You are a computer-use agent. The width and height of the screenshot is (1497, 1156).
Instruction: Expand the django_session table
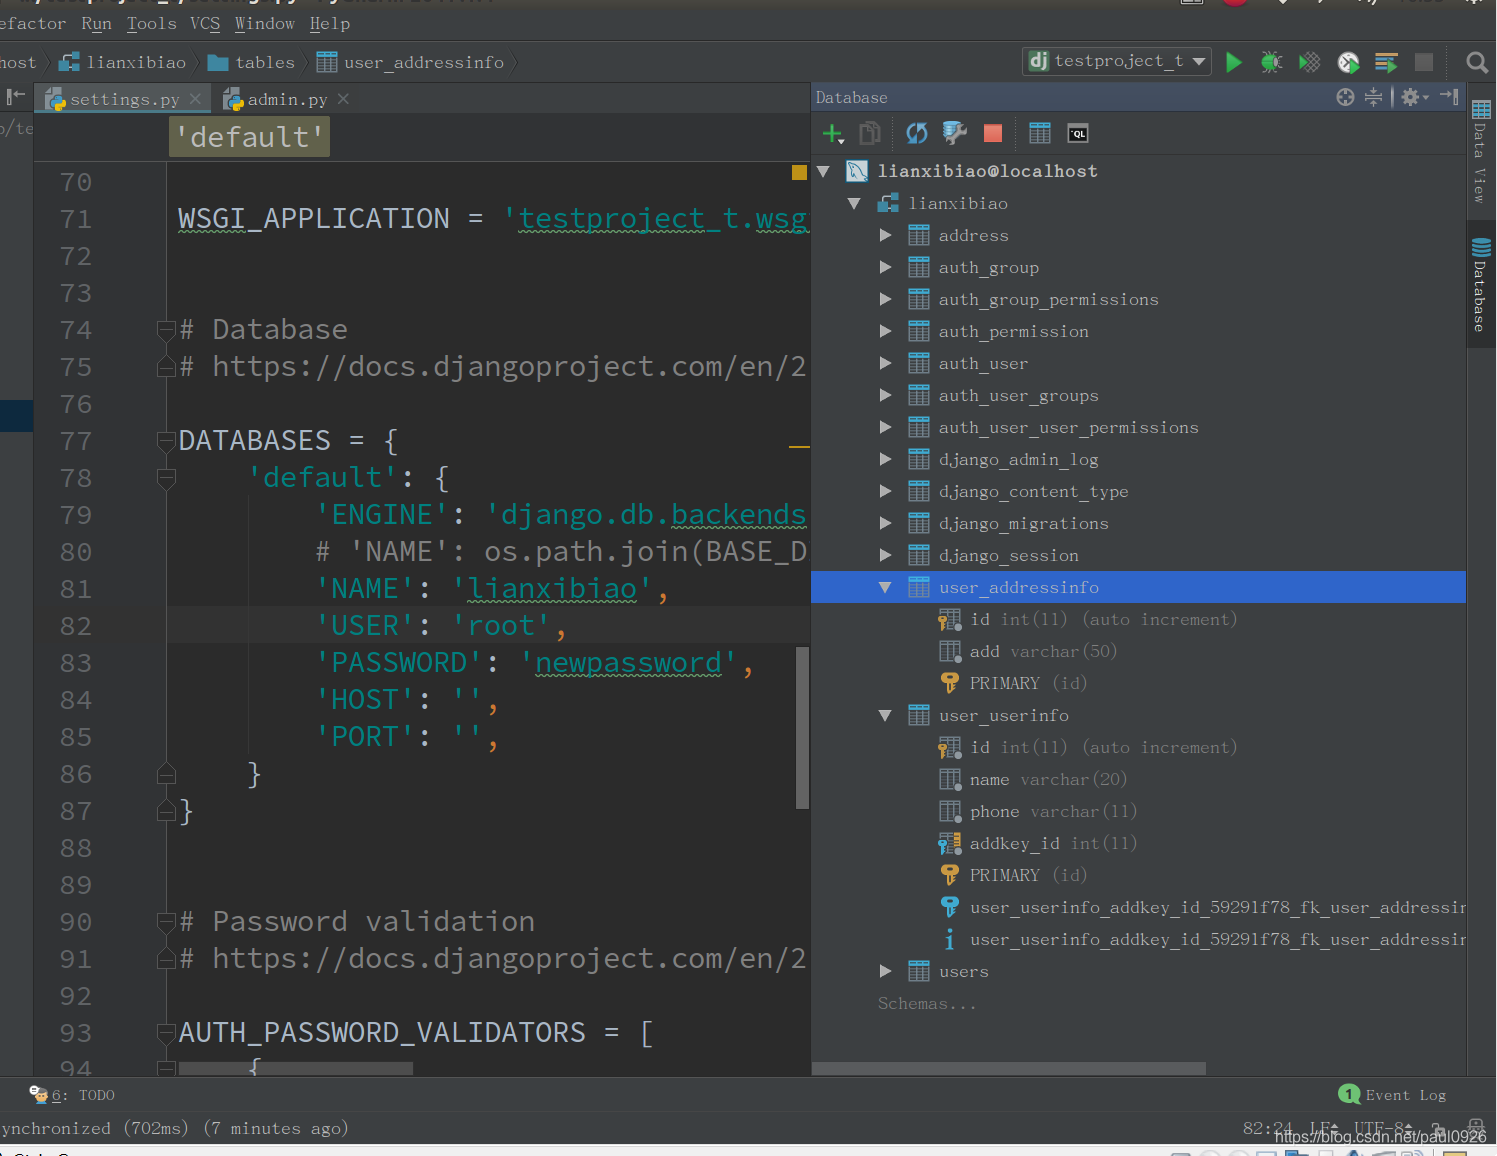pyautogui.click(x=885, y=555)
